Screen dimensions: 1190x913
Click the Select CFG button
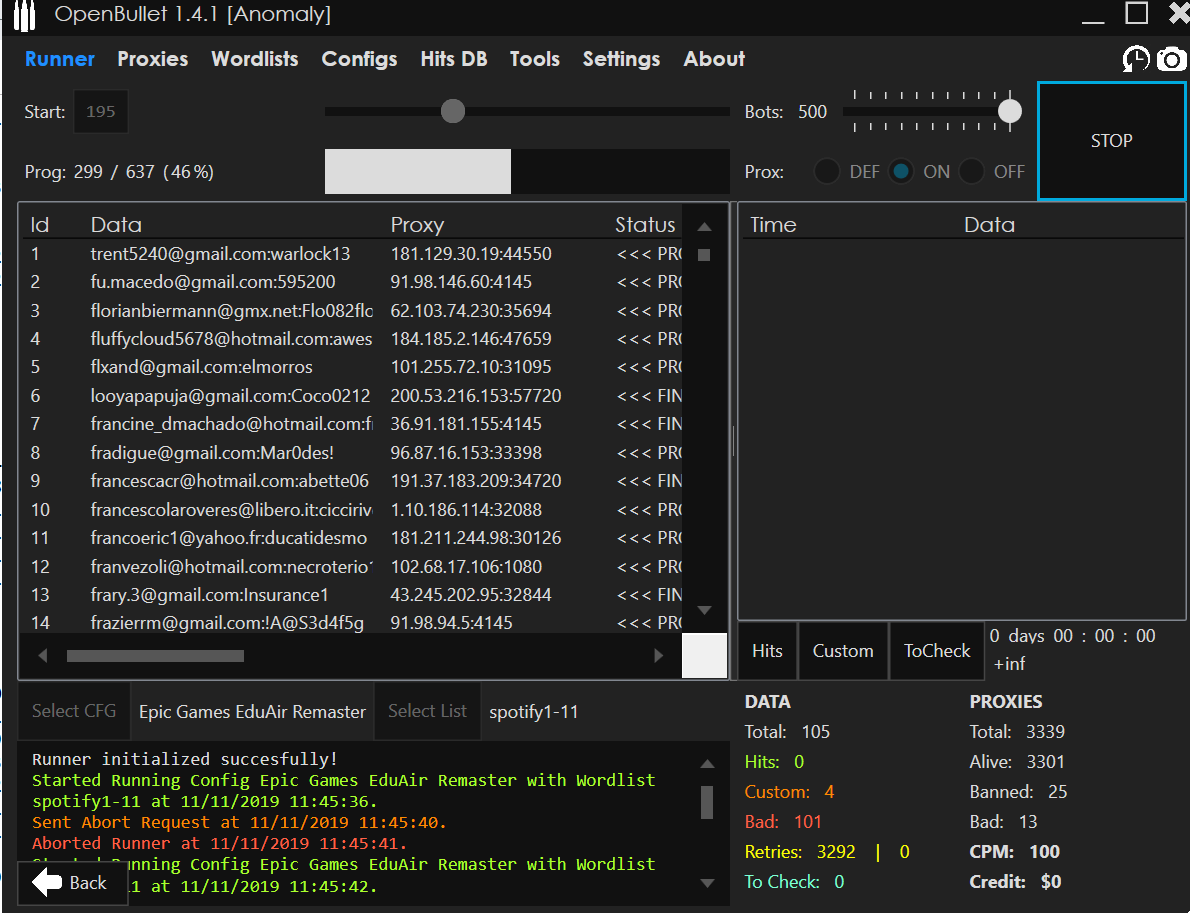[74, 711]
